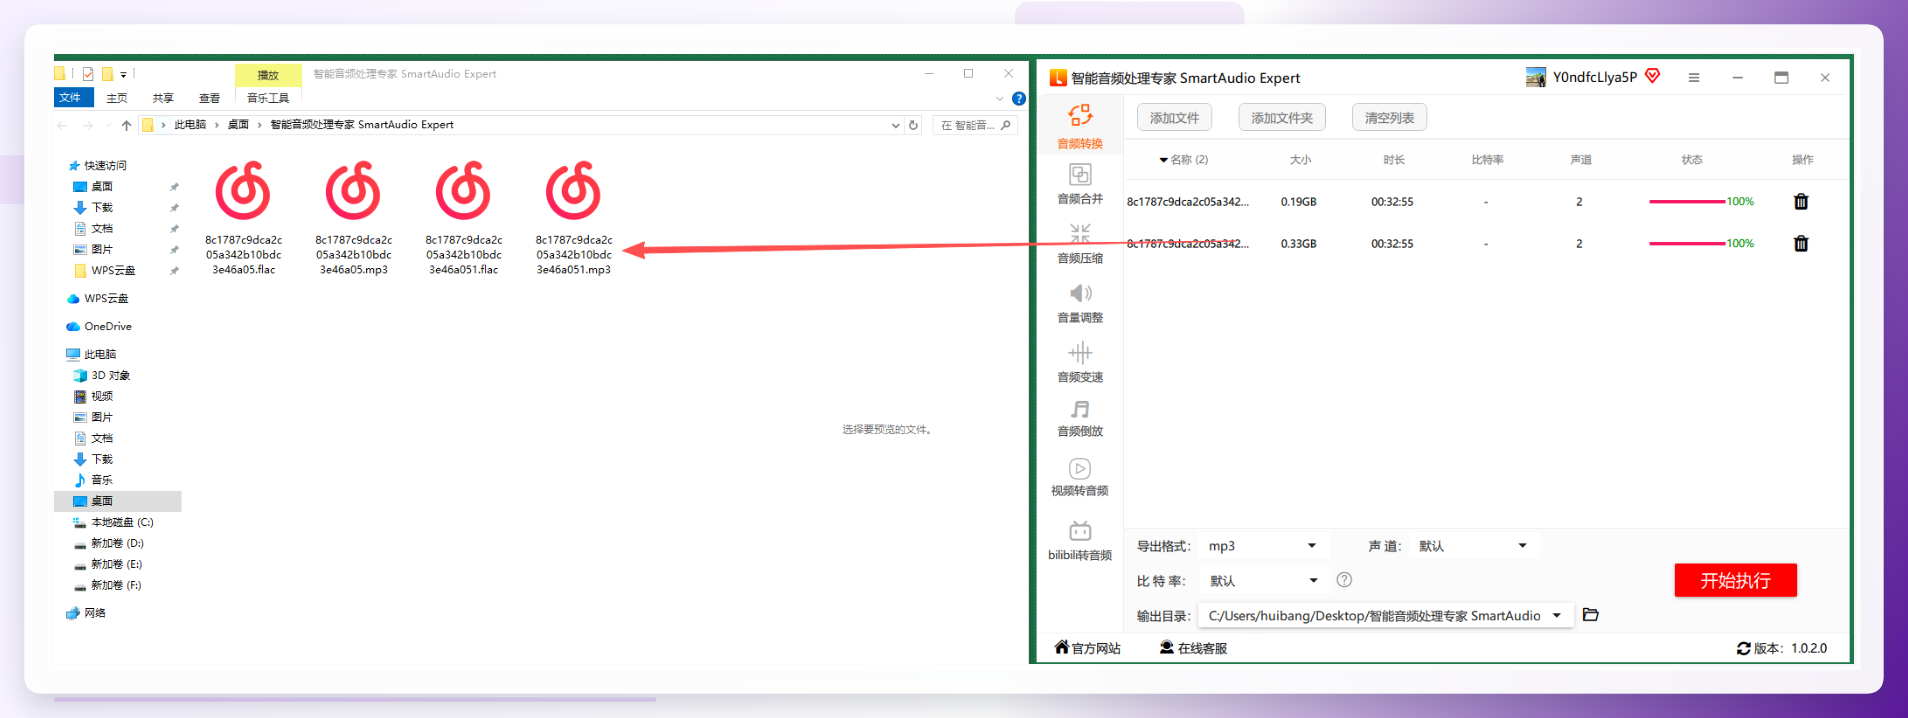Click the 播放 Play contextual tab
This screenshot has height=718, width=1908.
(x=268, y=75)
